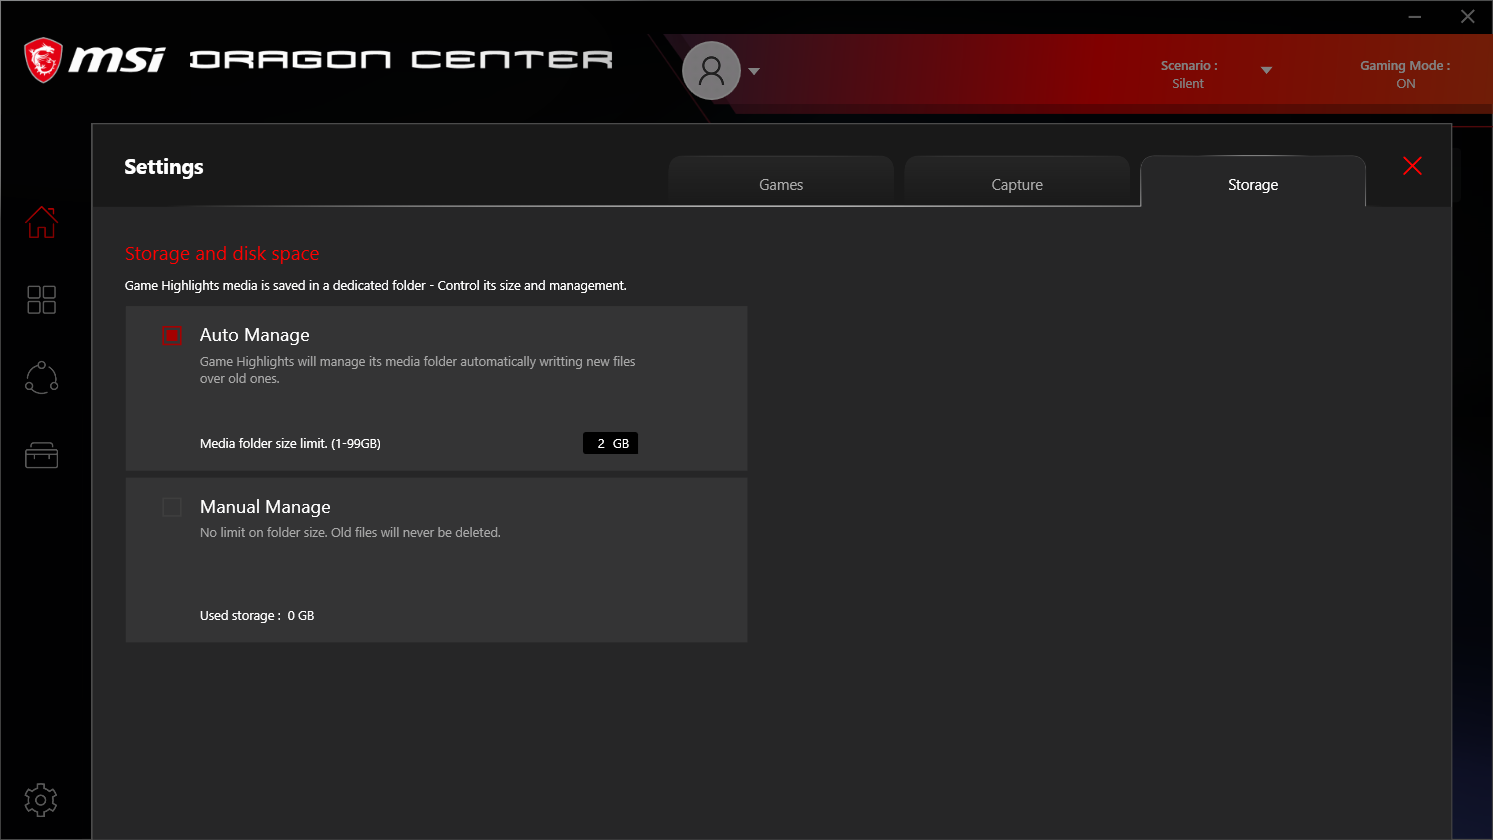
Task: Close the Dragon Center window
Action: (x=1468, y=16)
